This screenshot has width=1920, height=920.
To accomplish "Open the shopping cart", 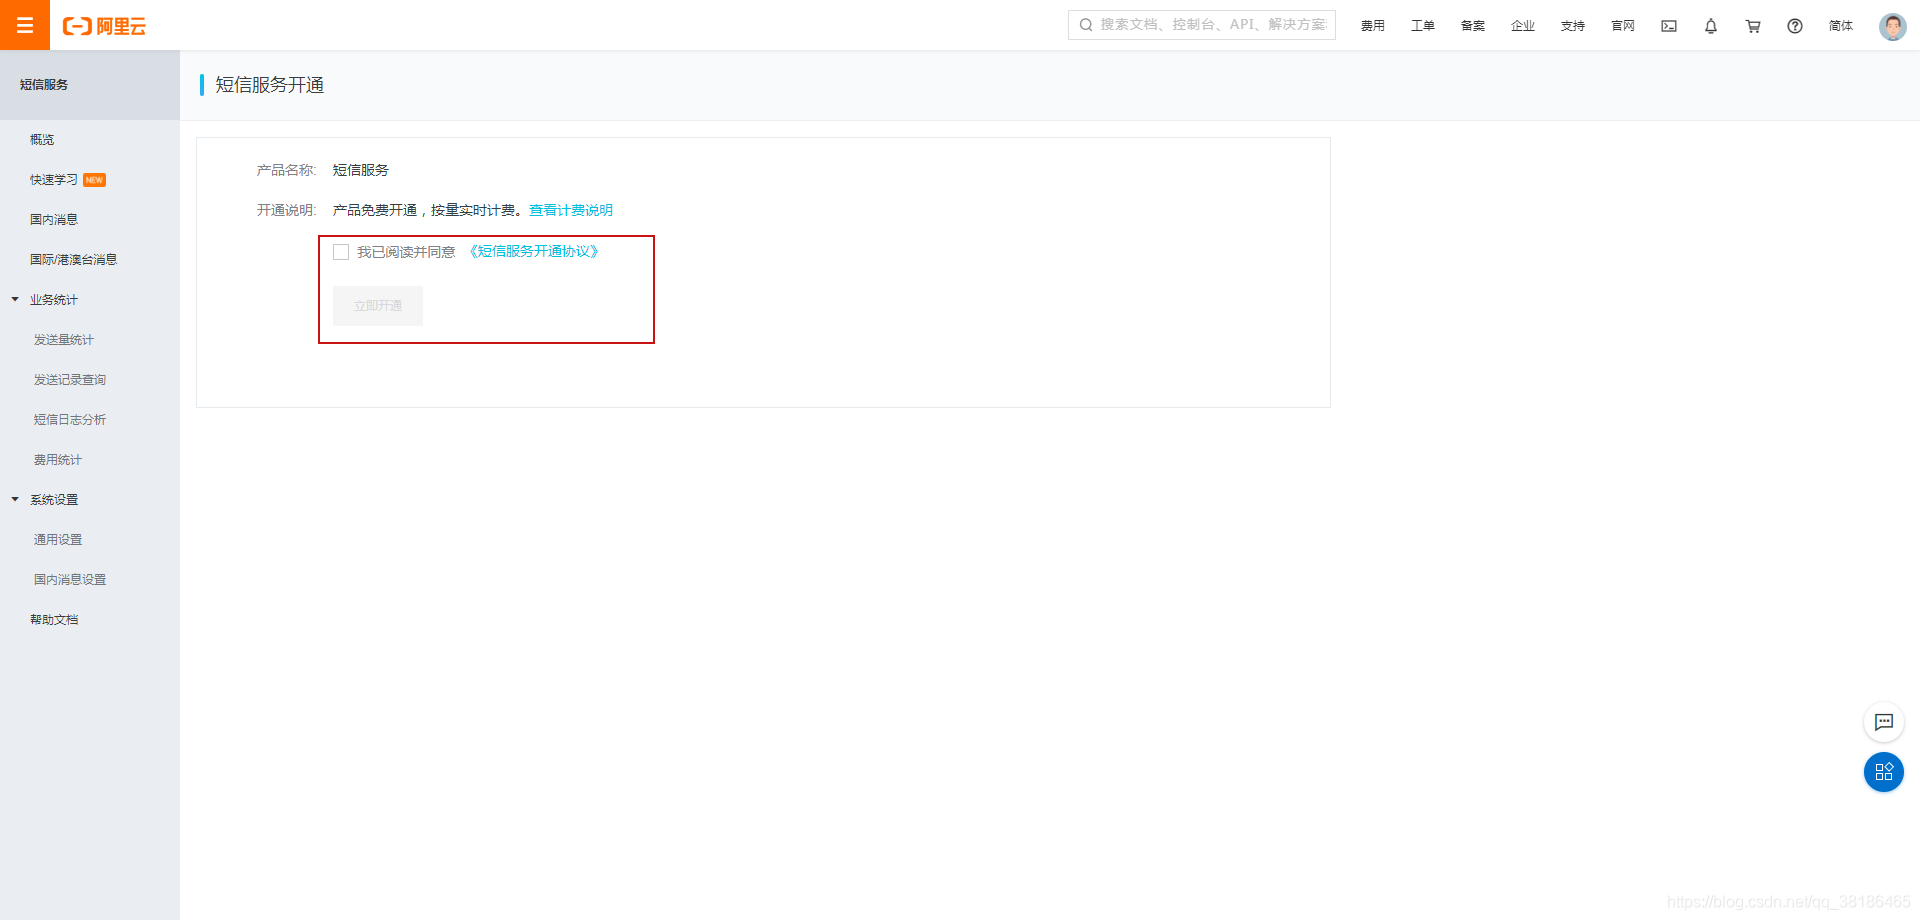I will (x=1753, y=26).
